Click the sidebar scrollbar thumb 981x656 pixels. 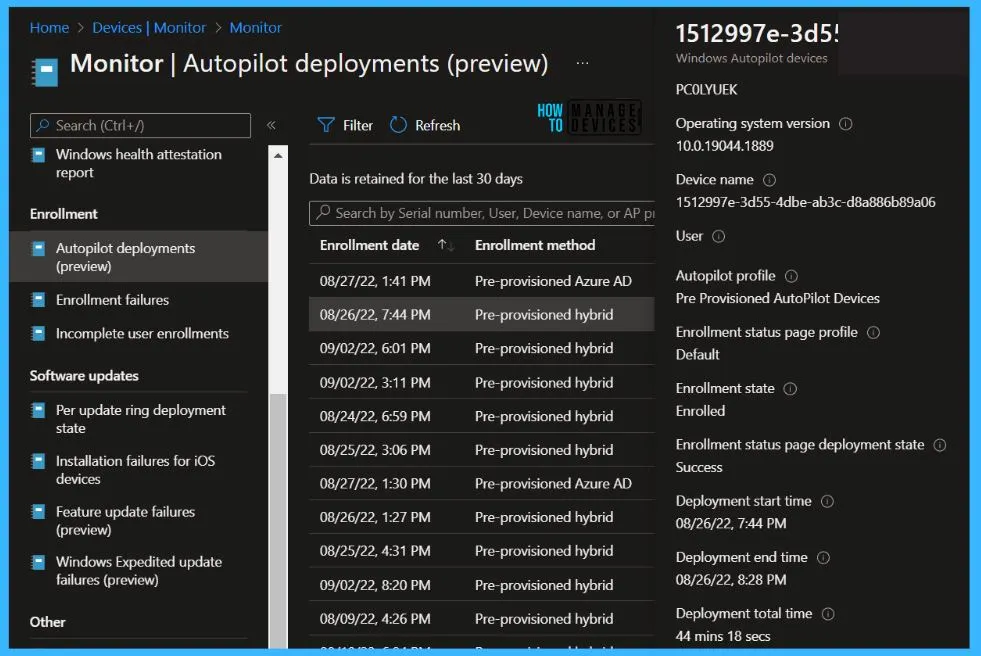(278, 521)
